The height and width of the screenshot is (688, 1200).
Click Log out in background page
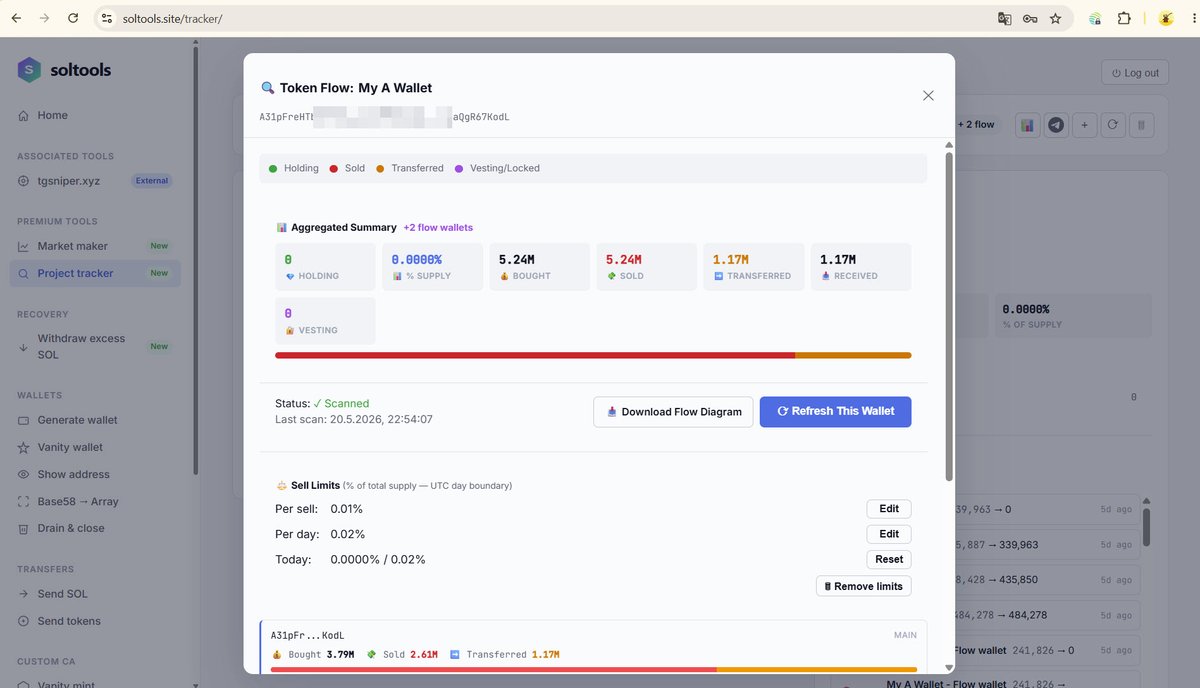pyautogui.click(x=1134, y=73)
